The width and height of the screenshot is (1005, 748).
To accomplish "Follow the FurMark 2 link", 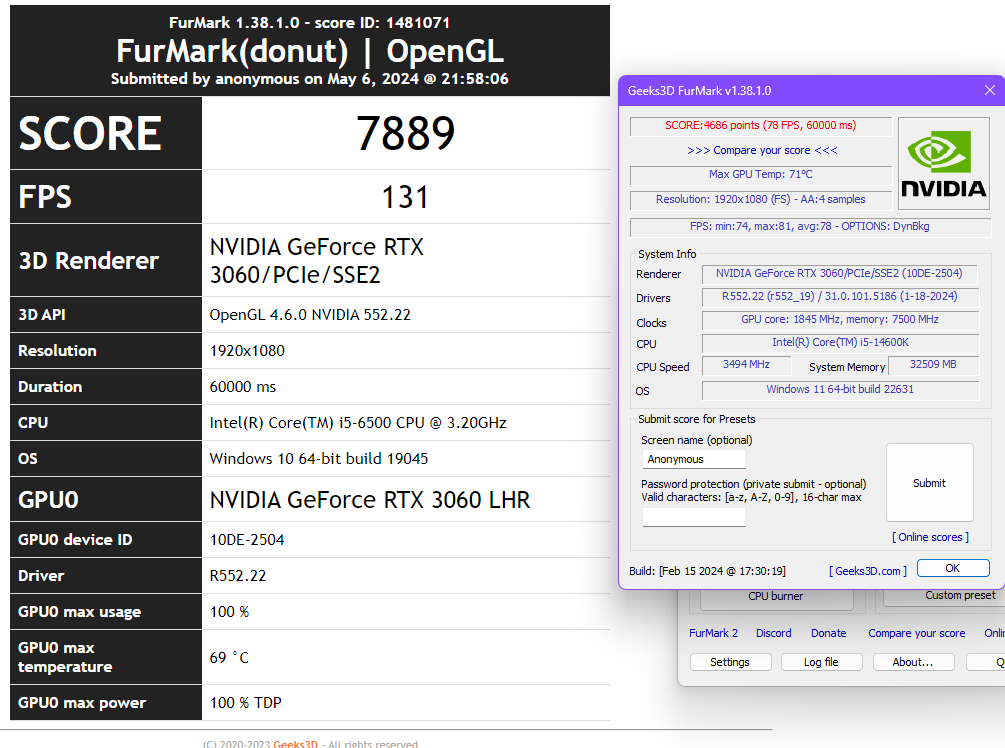I will coord(713,633).
